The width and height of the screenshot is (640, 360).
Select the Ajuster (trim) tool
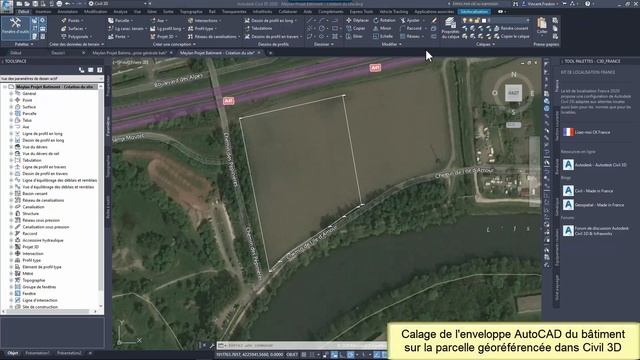[411, 20]
